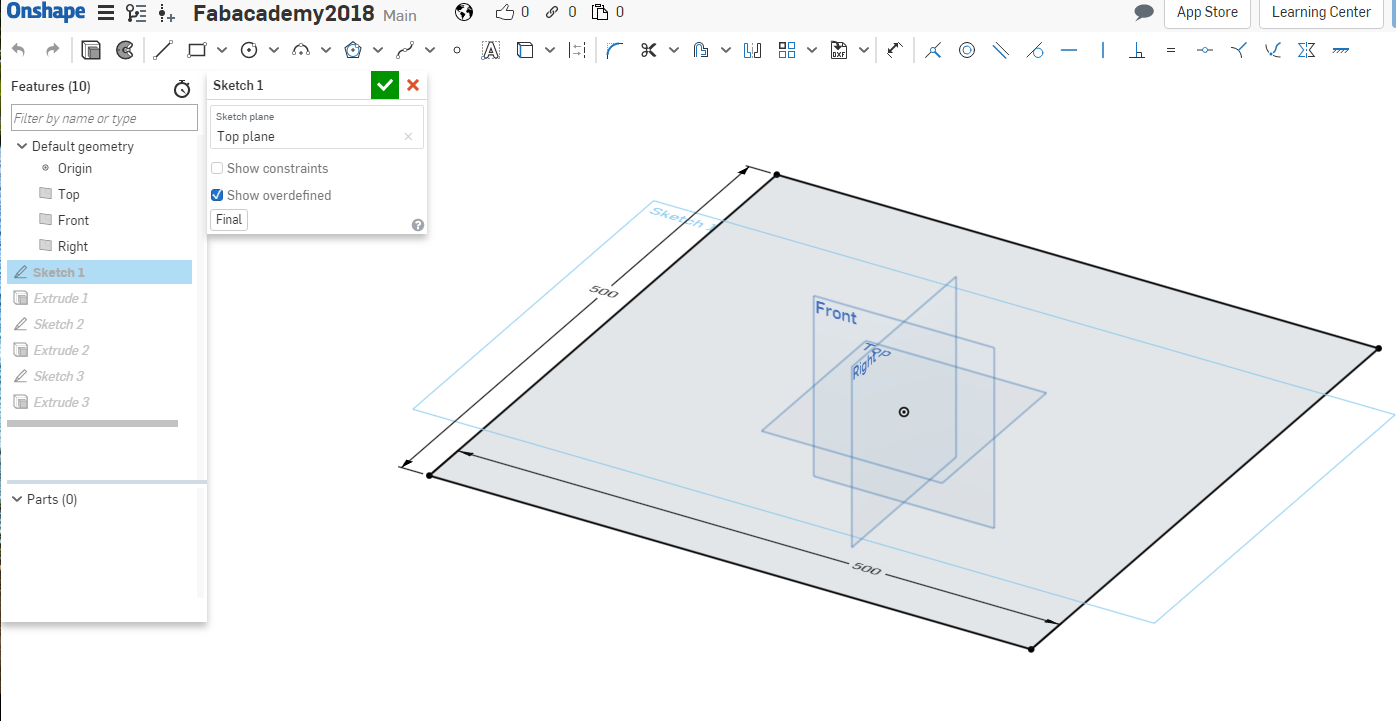Click the Insert DXF icon
Viewport: 1396px width, 721px height.
pos(839,50)
